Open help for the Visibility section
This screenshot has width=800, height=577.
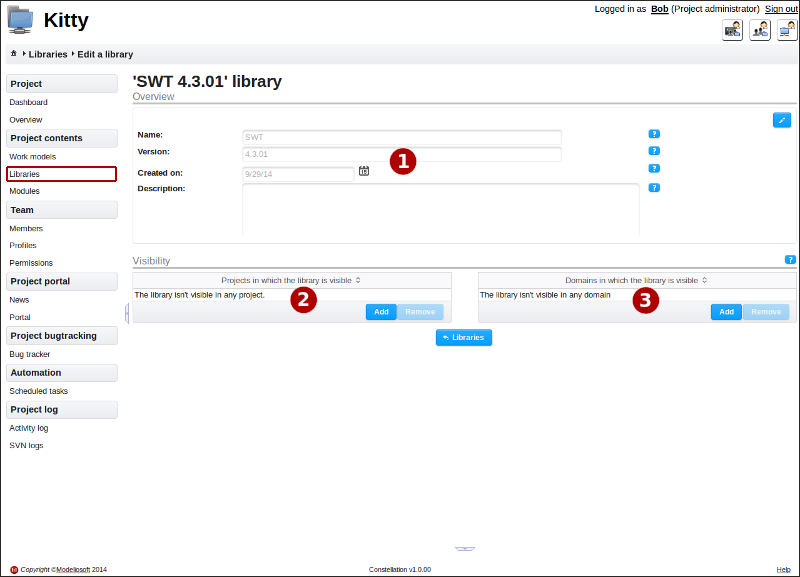(790, 260)
